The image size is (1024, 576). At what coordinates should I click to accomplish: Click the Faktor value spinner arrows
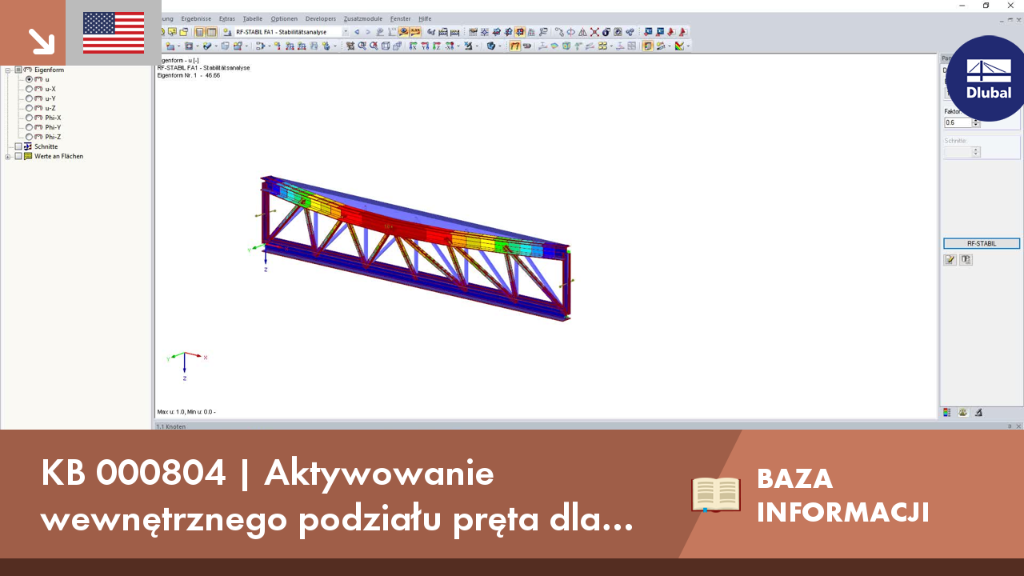976,123
